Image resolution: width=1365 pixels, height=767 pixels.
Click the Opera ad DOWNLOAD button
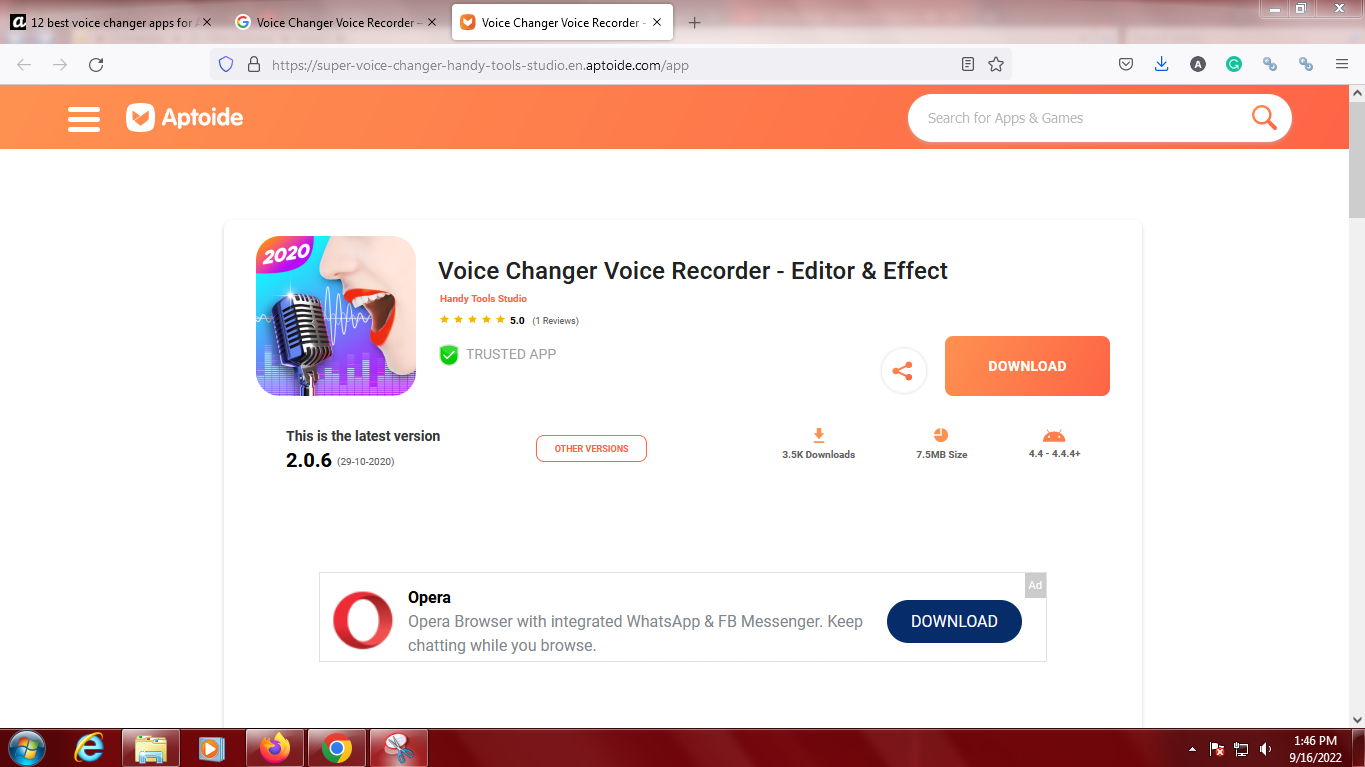click(x=954, y=621)
